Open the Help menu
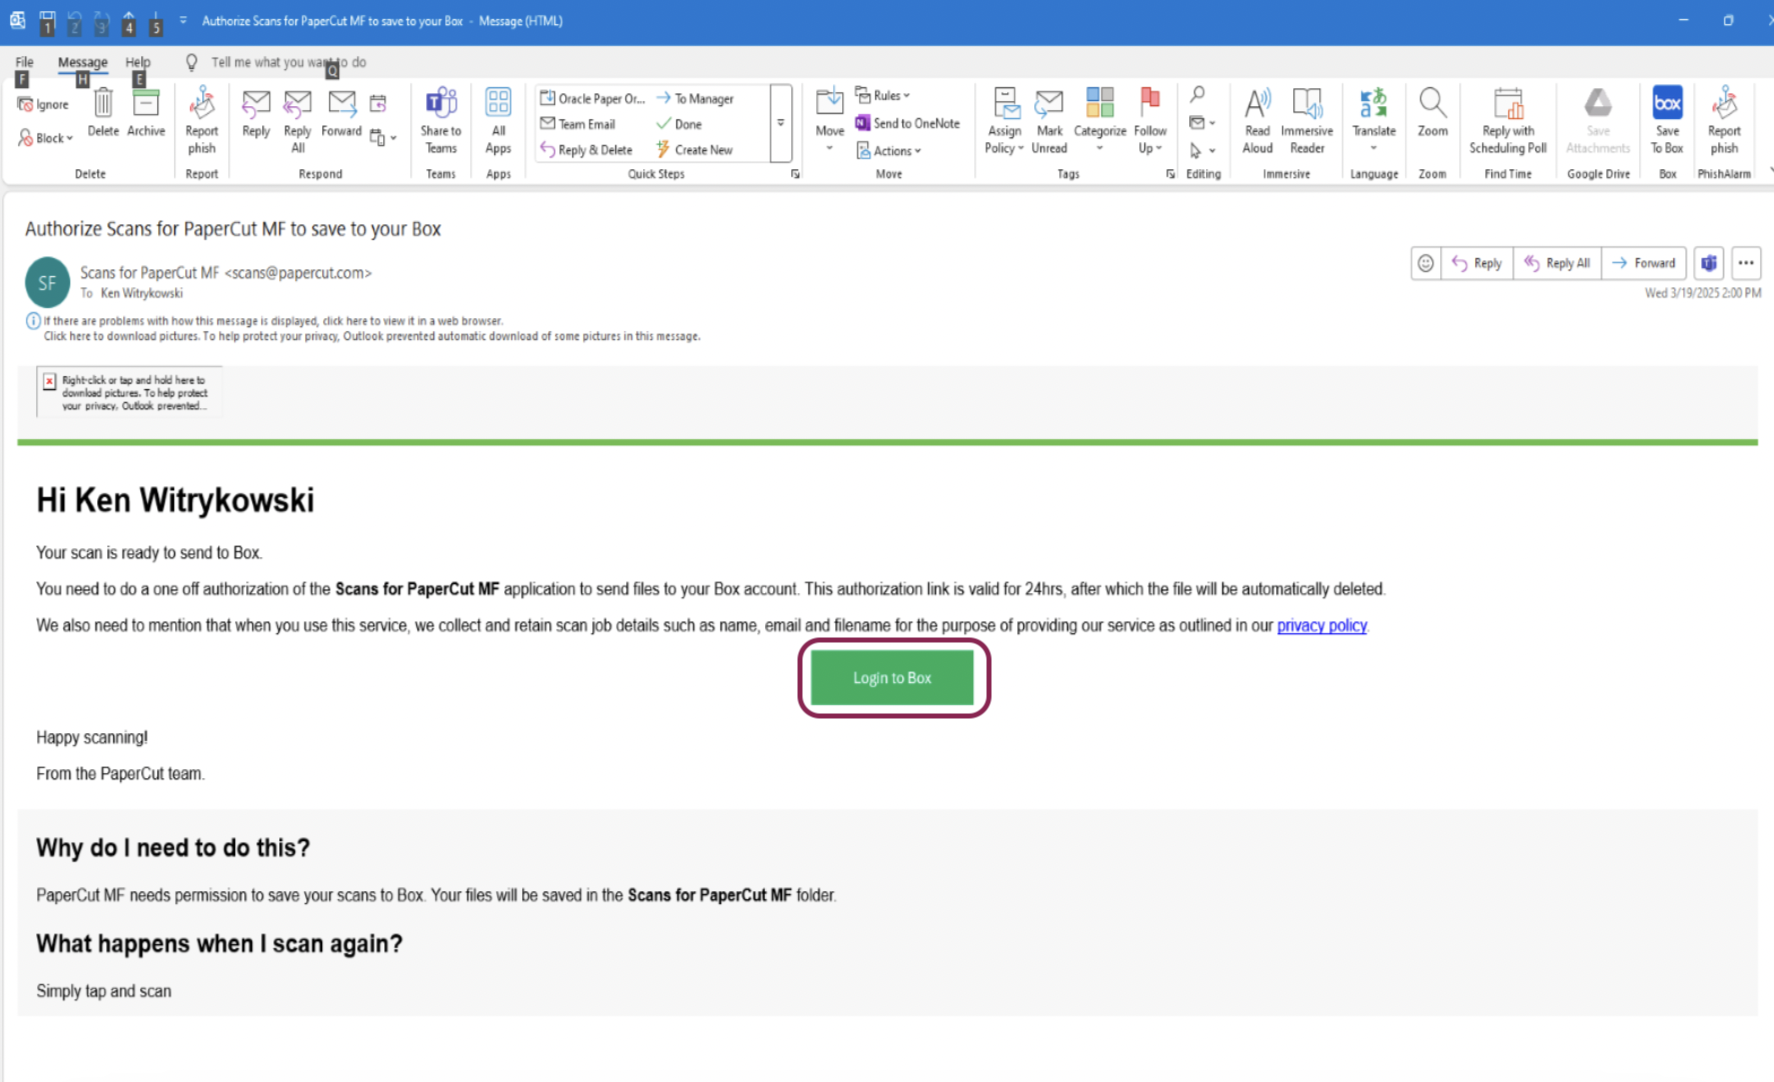The width and height of the screenshot is (1774, 1082). click(x=138, y=61)
